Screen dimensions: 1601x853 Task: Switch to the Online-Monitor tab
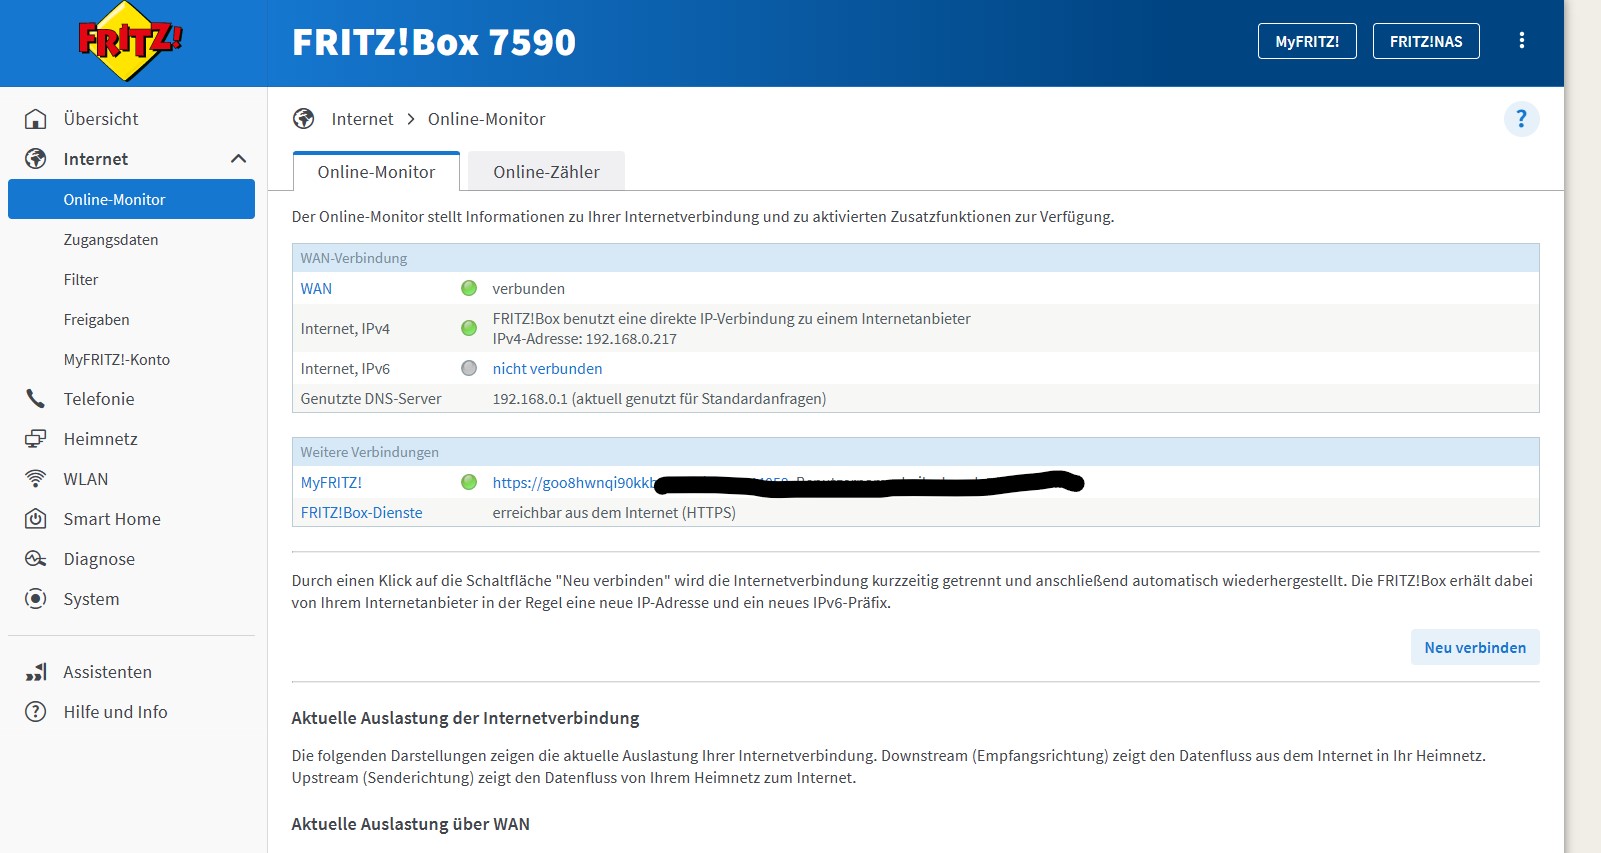click(376, 172)
